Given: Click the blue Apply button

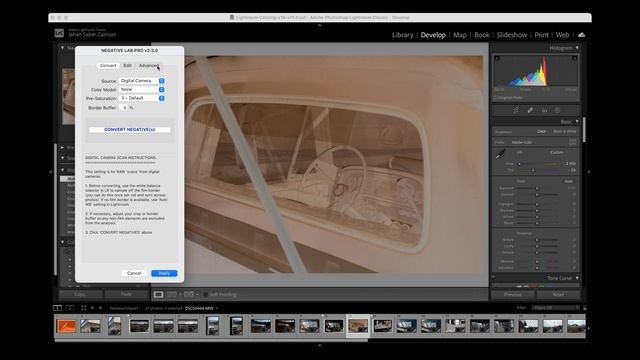Looking at the screenshot, I should 164,273.
